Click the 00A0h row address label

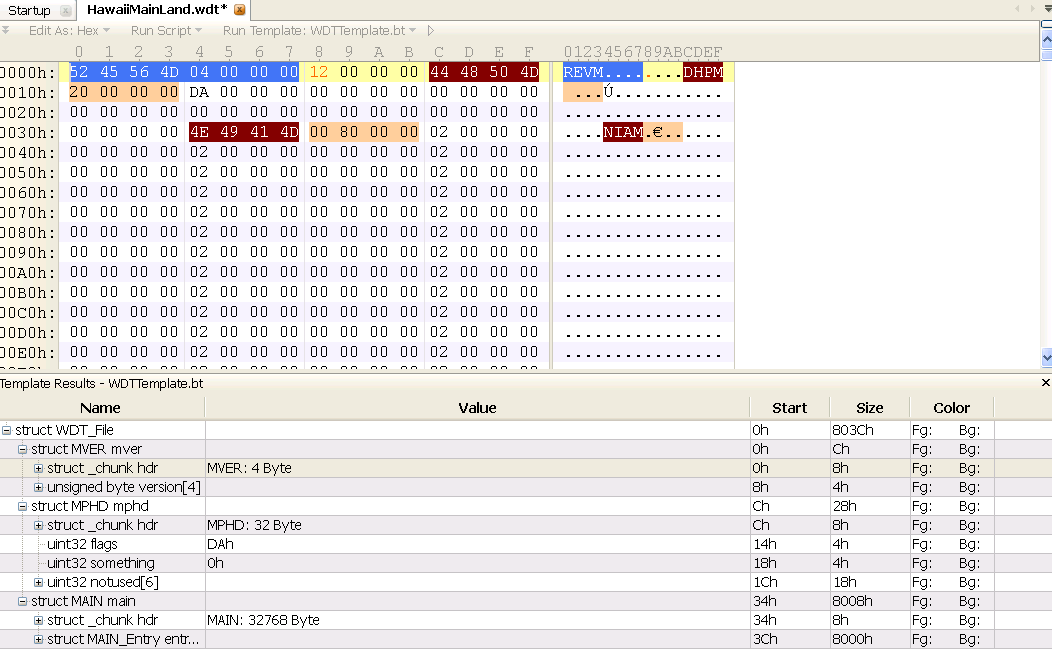(x=27, y=272)
